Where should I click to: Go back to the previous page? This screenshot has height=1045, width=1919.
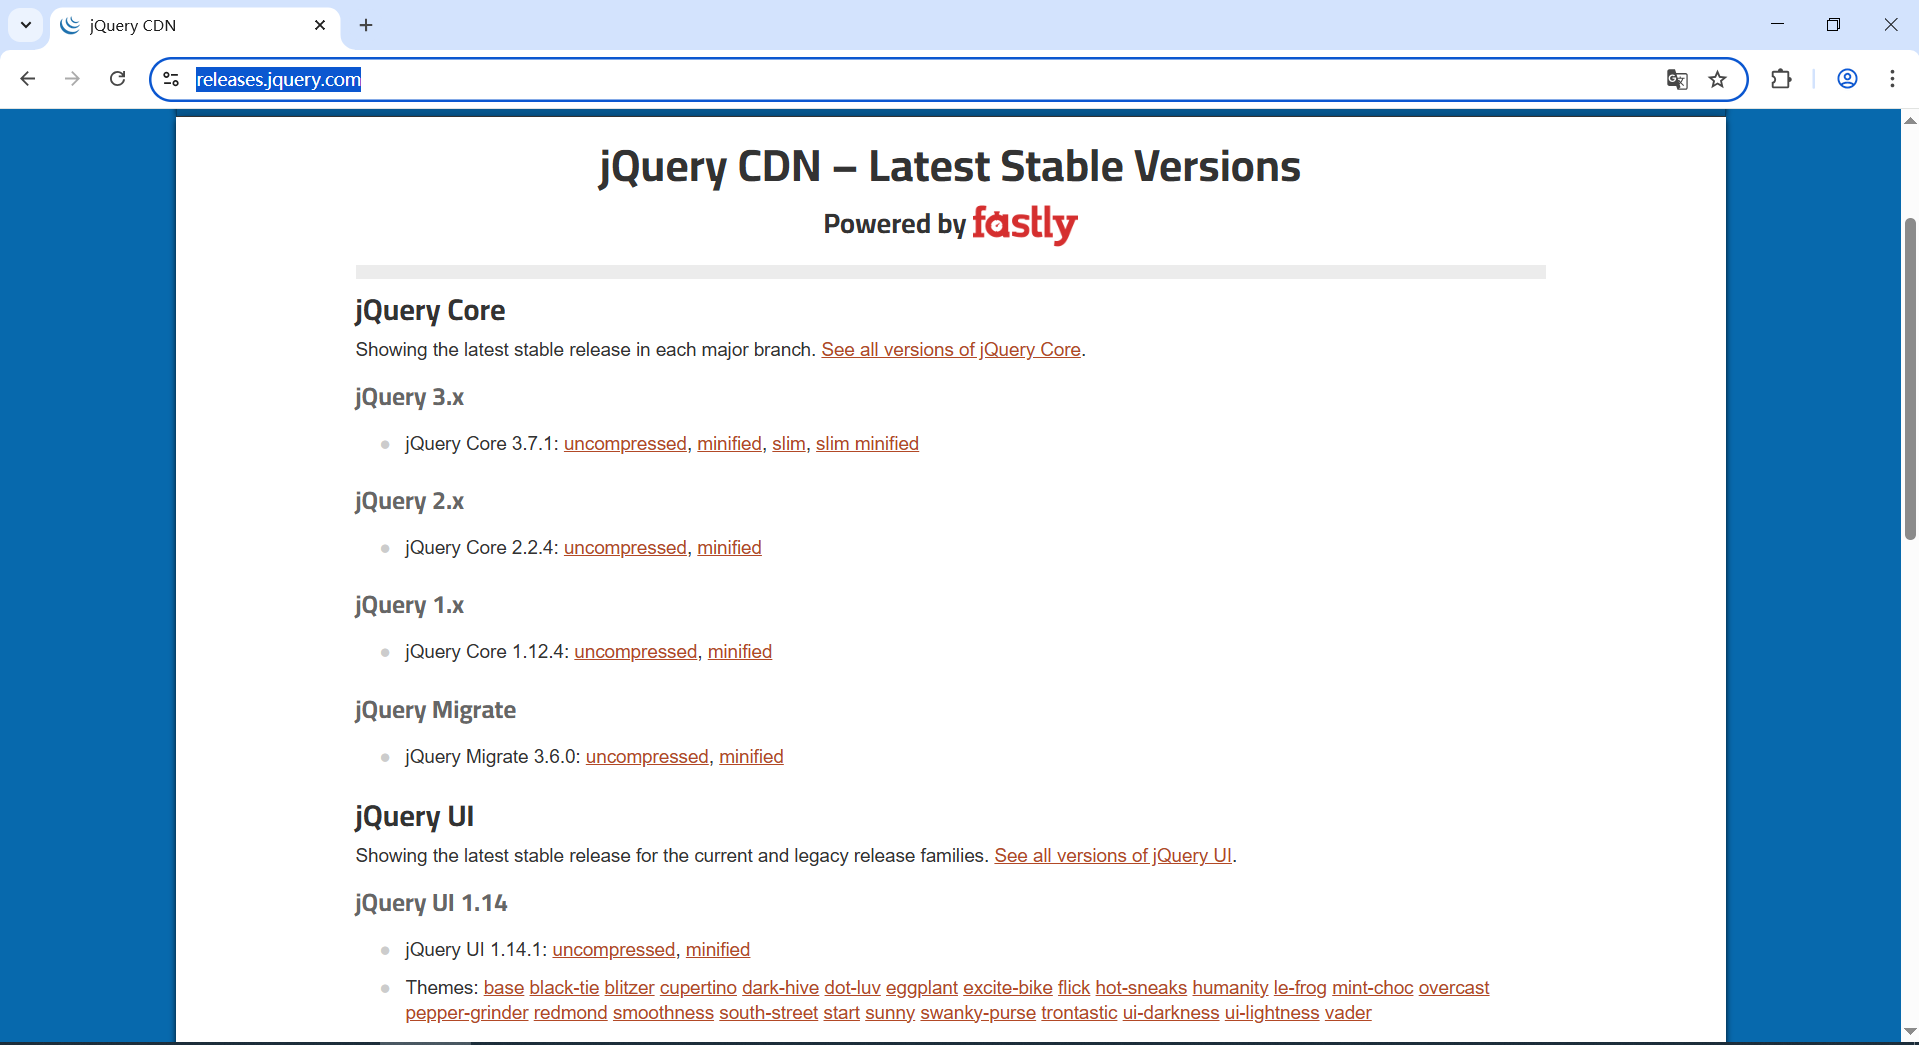pyautogui.click(x=28, y=79)
